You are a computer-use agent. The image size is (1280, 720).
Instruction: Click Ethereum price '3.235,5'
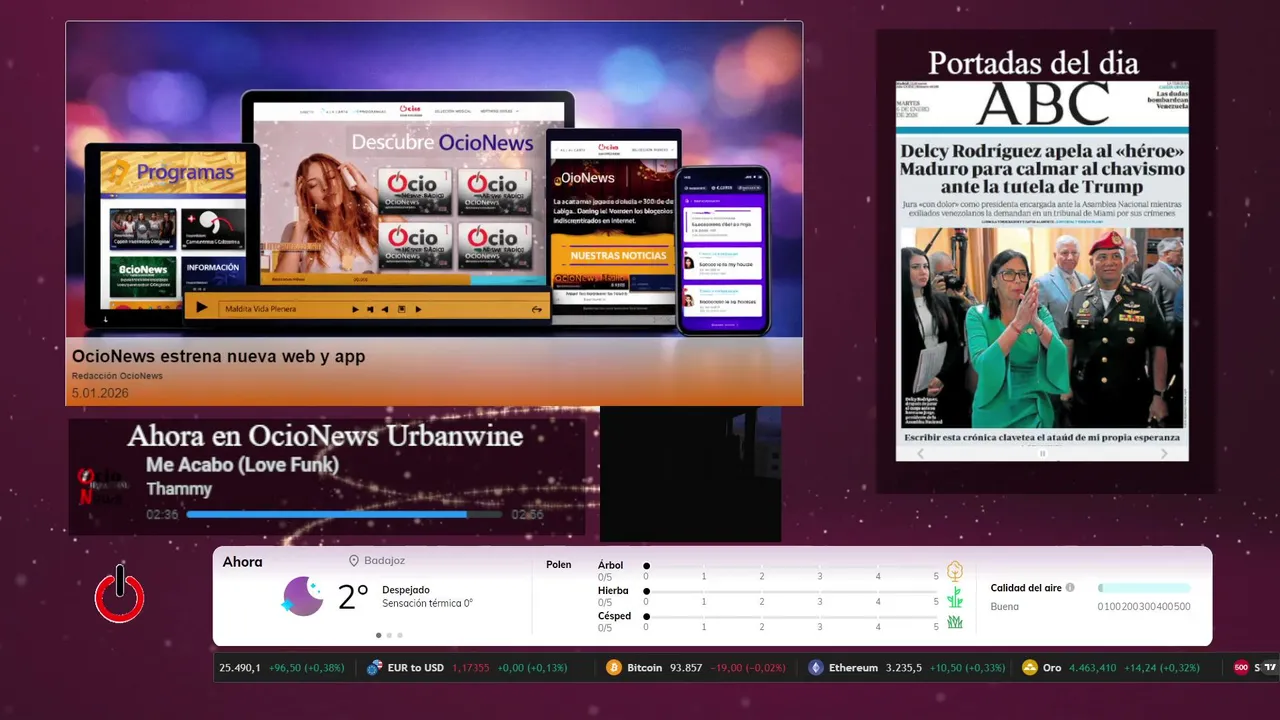click(x=904, y=668)
